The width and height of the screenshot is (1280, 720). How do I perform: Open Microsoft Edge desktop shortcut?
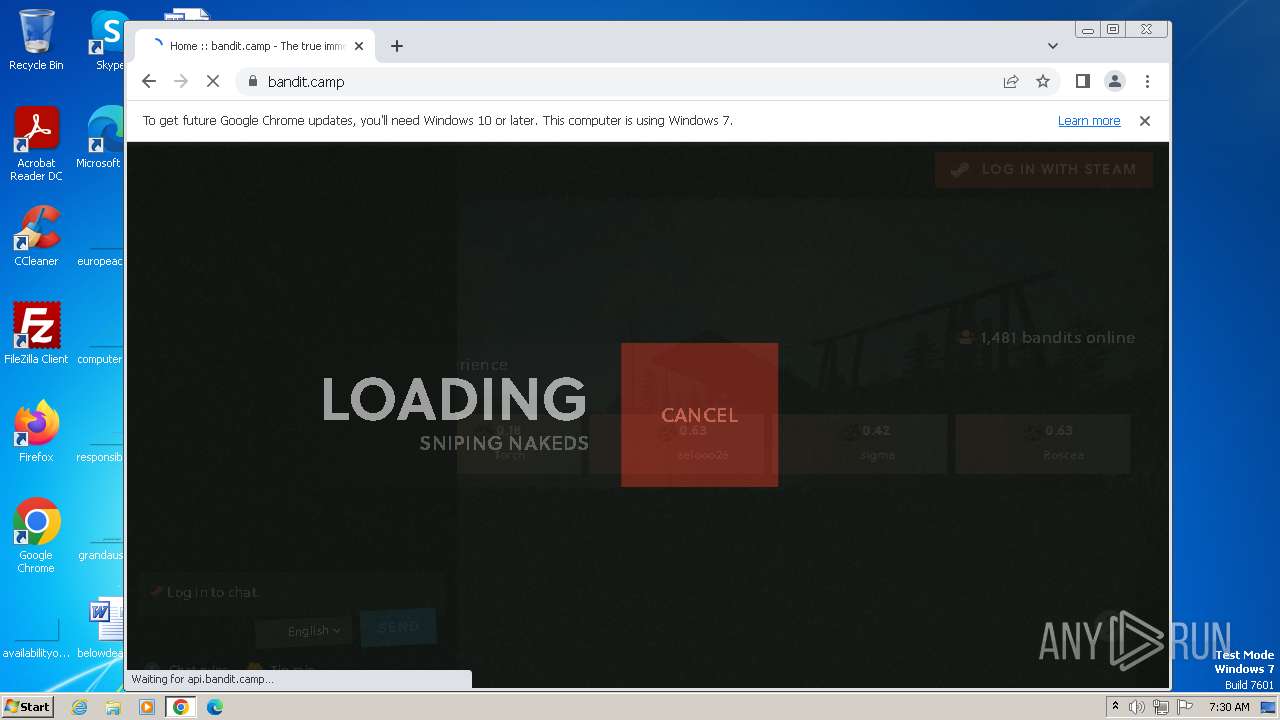pos(98,138)
